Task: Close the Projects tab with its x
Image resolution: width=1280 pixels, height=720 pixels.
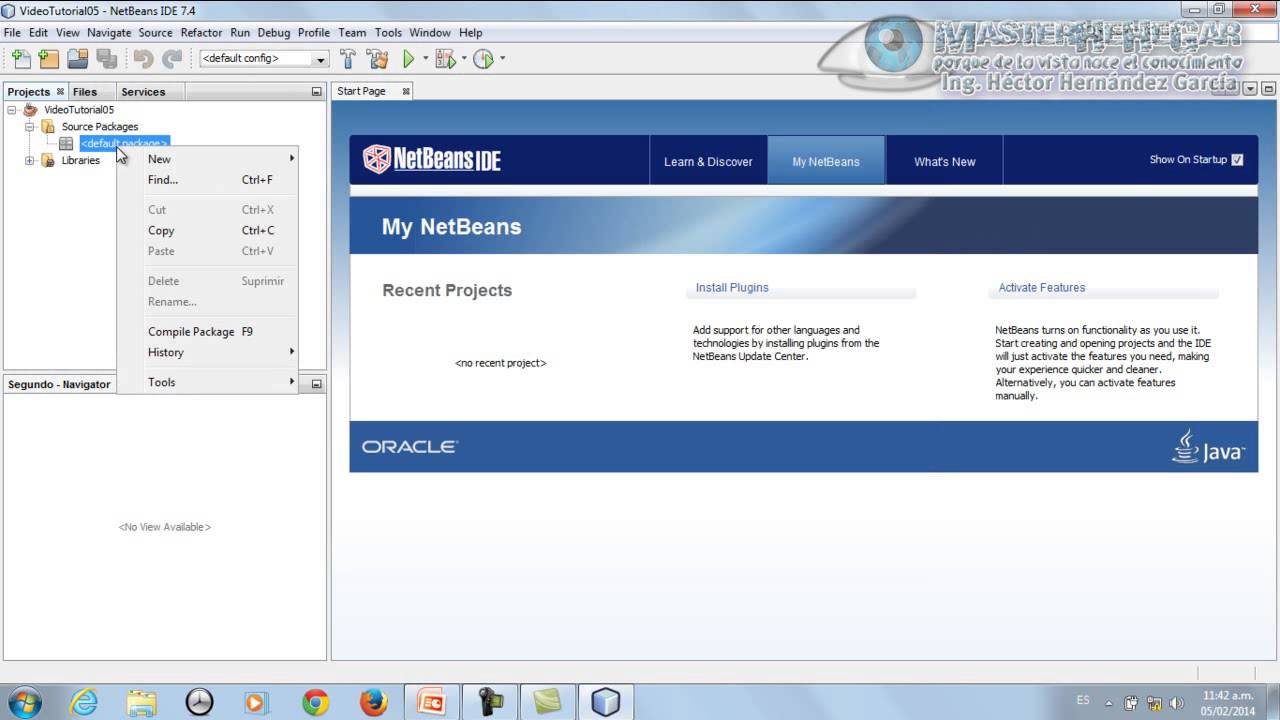Action: click(60, 91)
